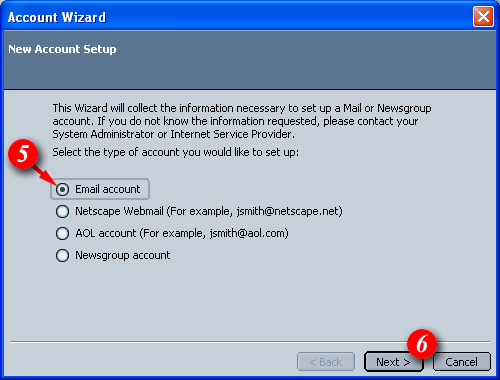
Task: Click the red arrow pointing at Email account
Action: coord(45,175)
